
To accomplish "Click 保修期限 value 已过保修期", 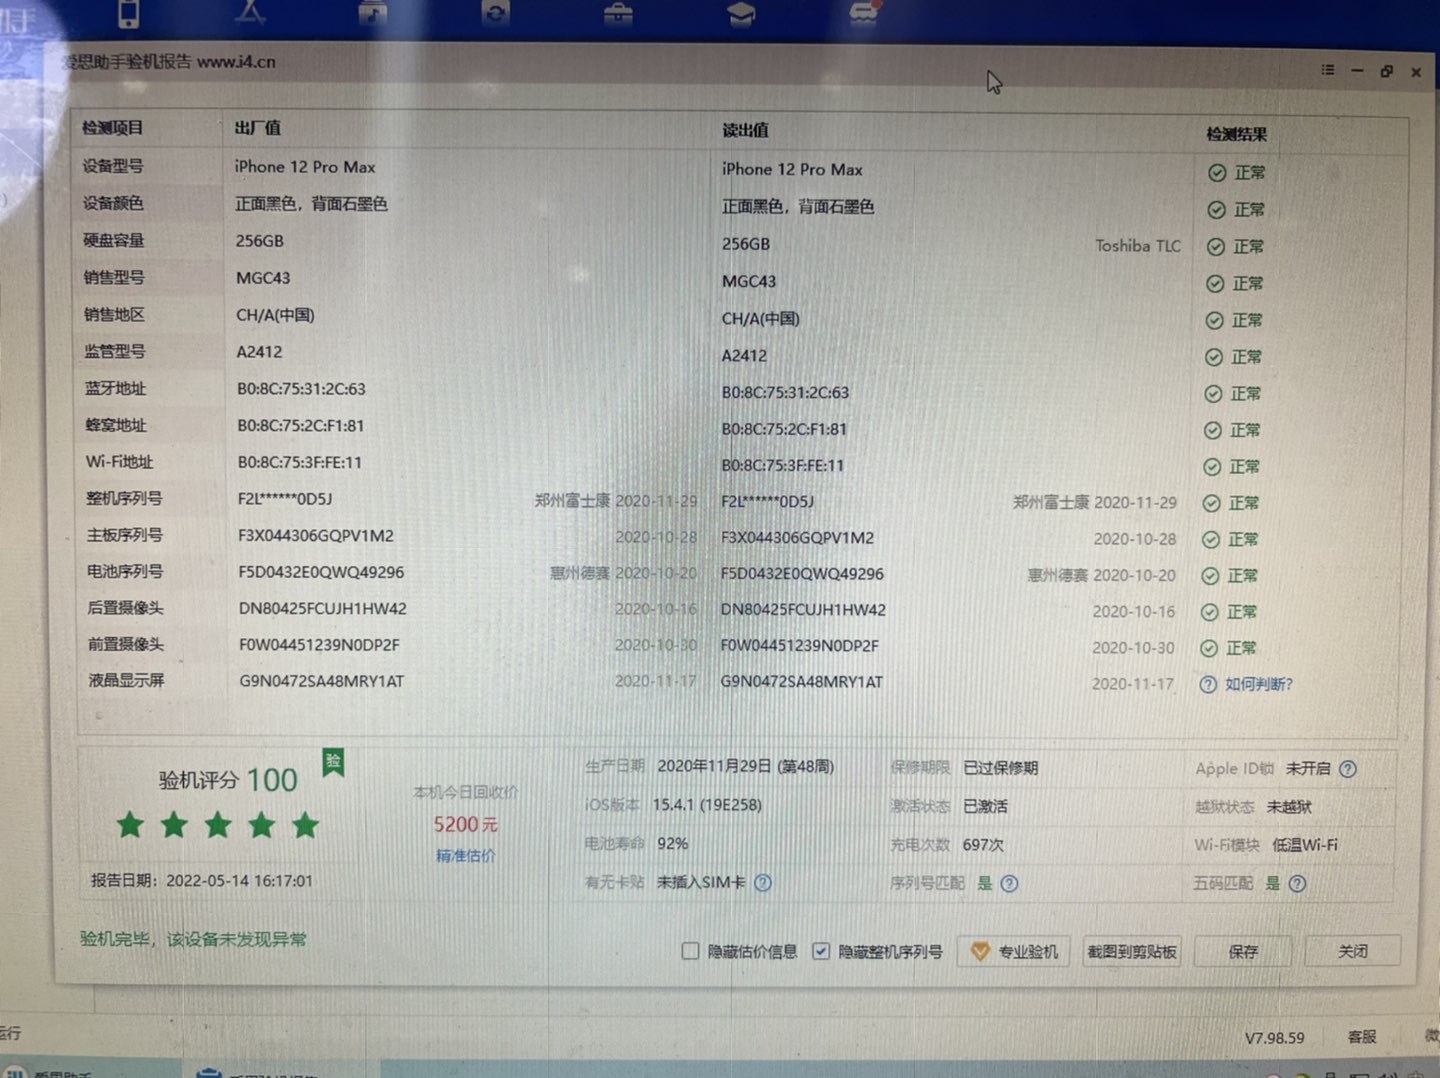I will [x=1000, y=768].
